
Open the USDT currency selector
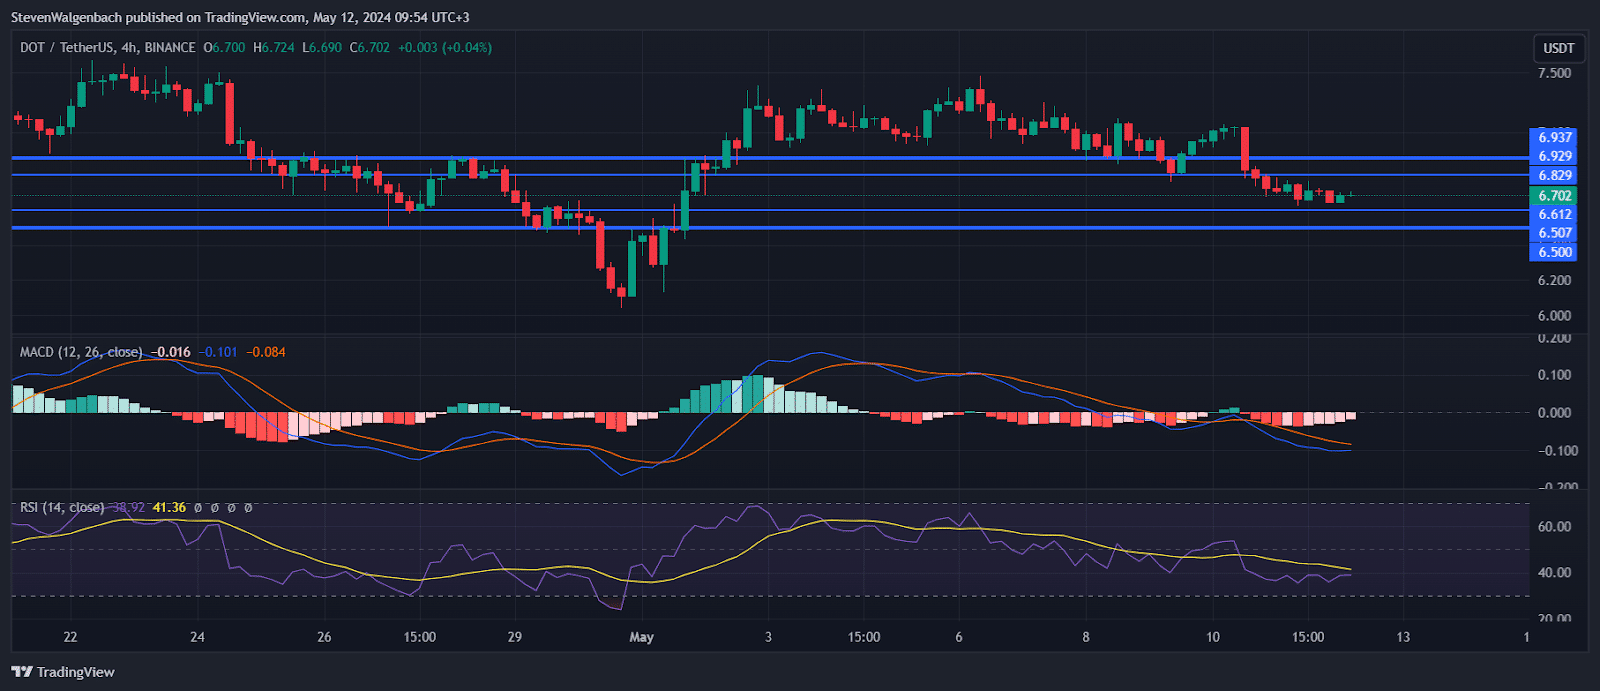click(1558, 48)
